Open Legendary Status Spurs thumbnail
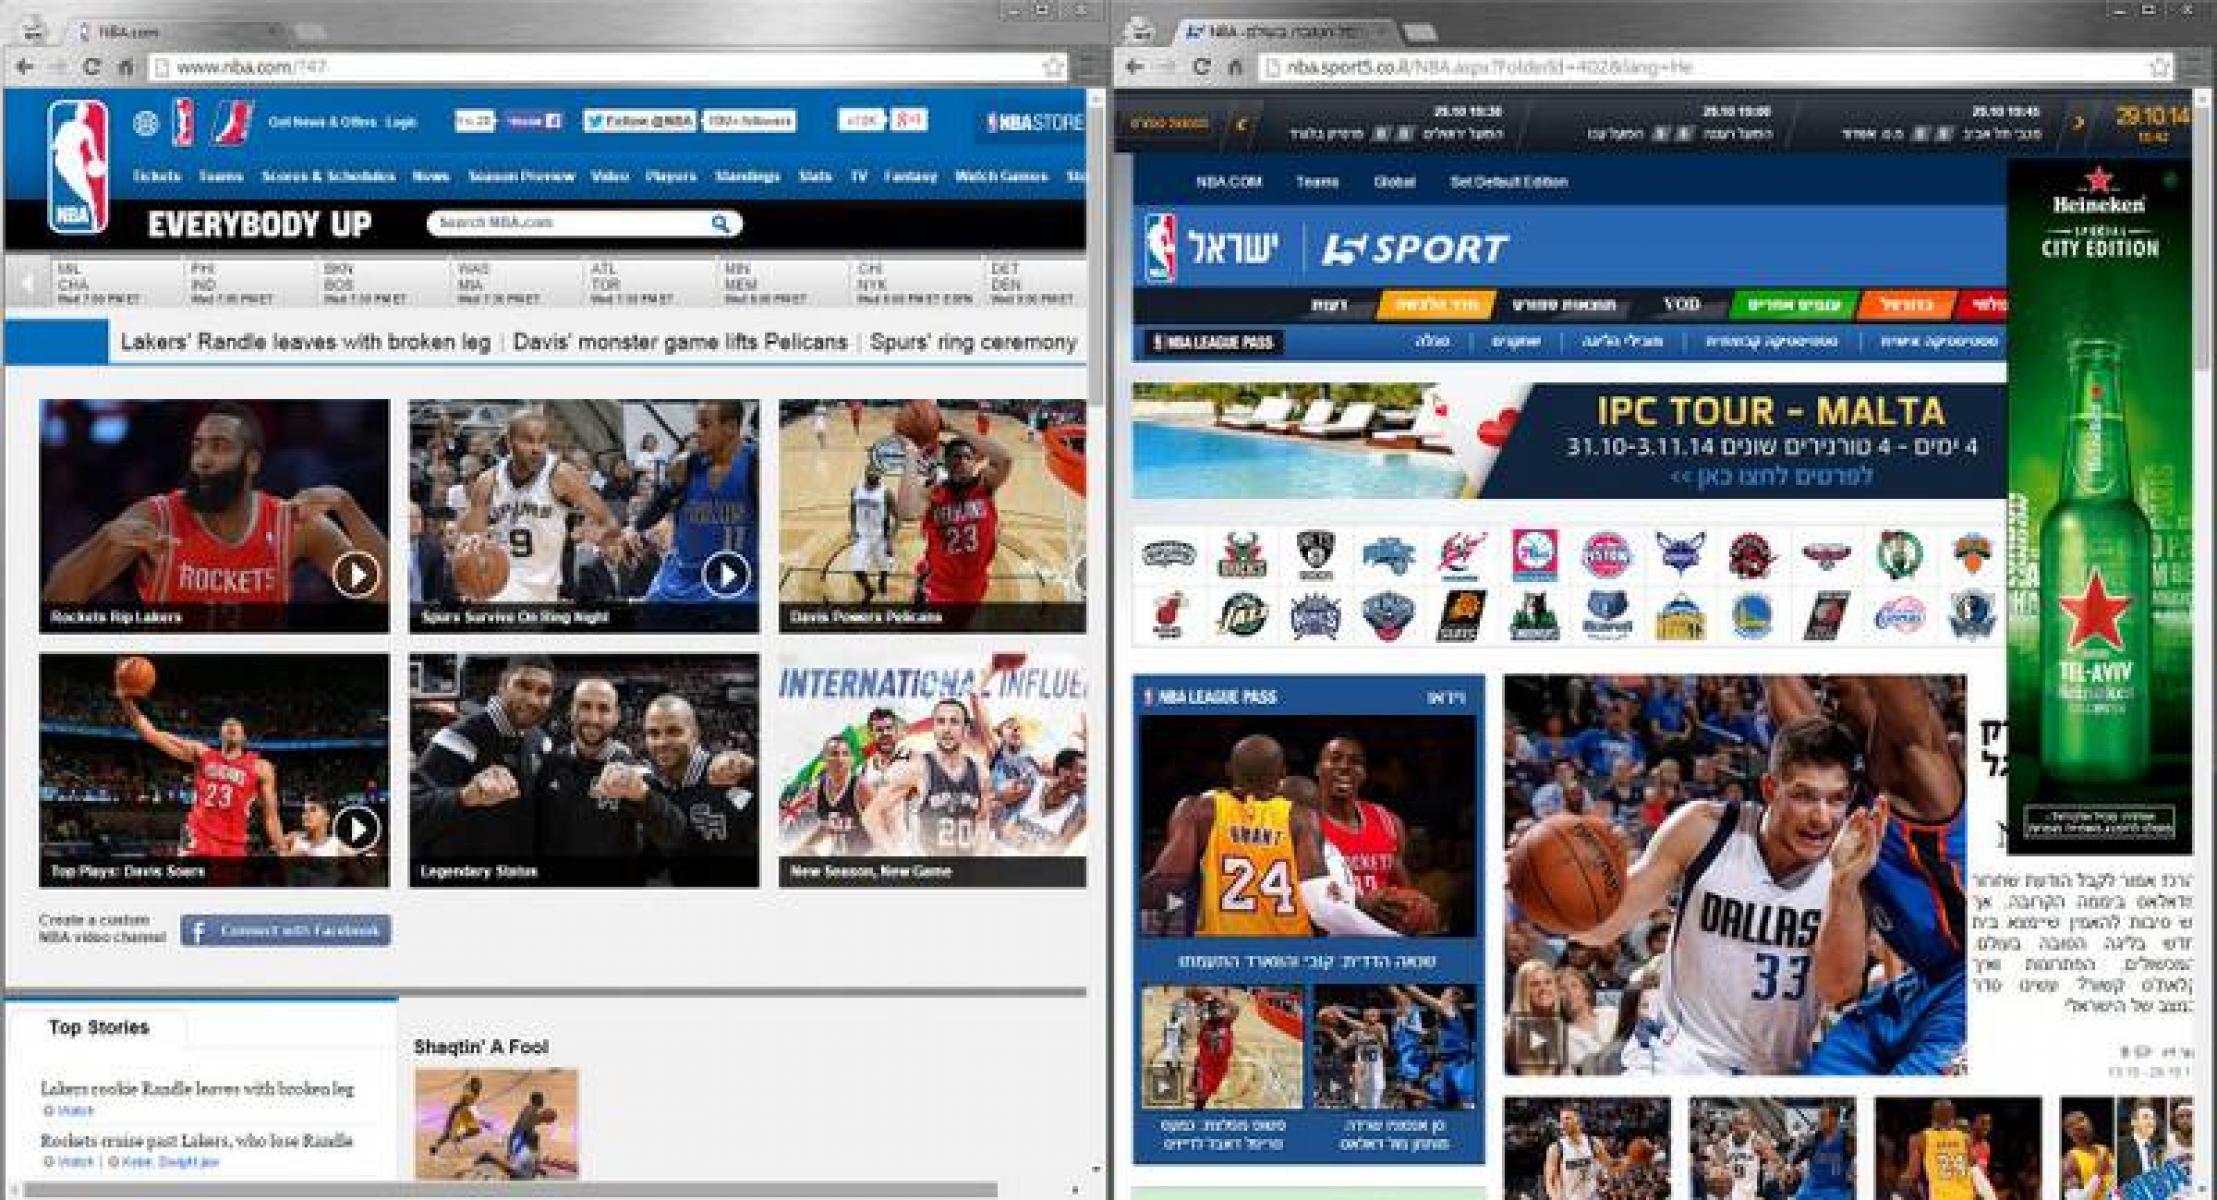This screenshot has width=2217, height=1200. (583, 770)
